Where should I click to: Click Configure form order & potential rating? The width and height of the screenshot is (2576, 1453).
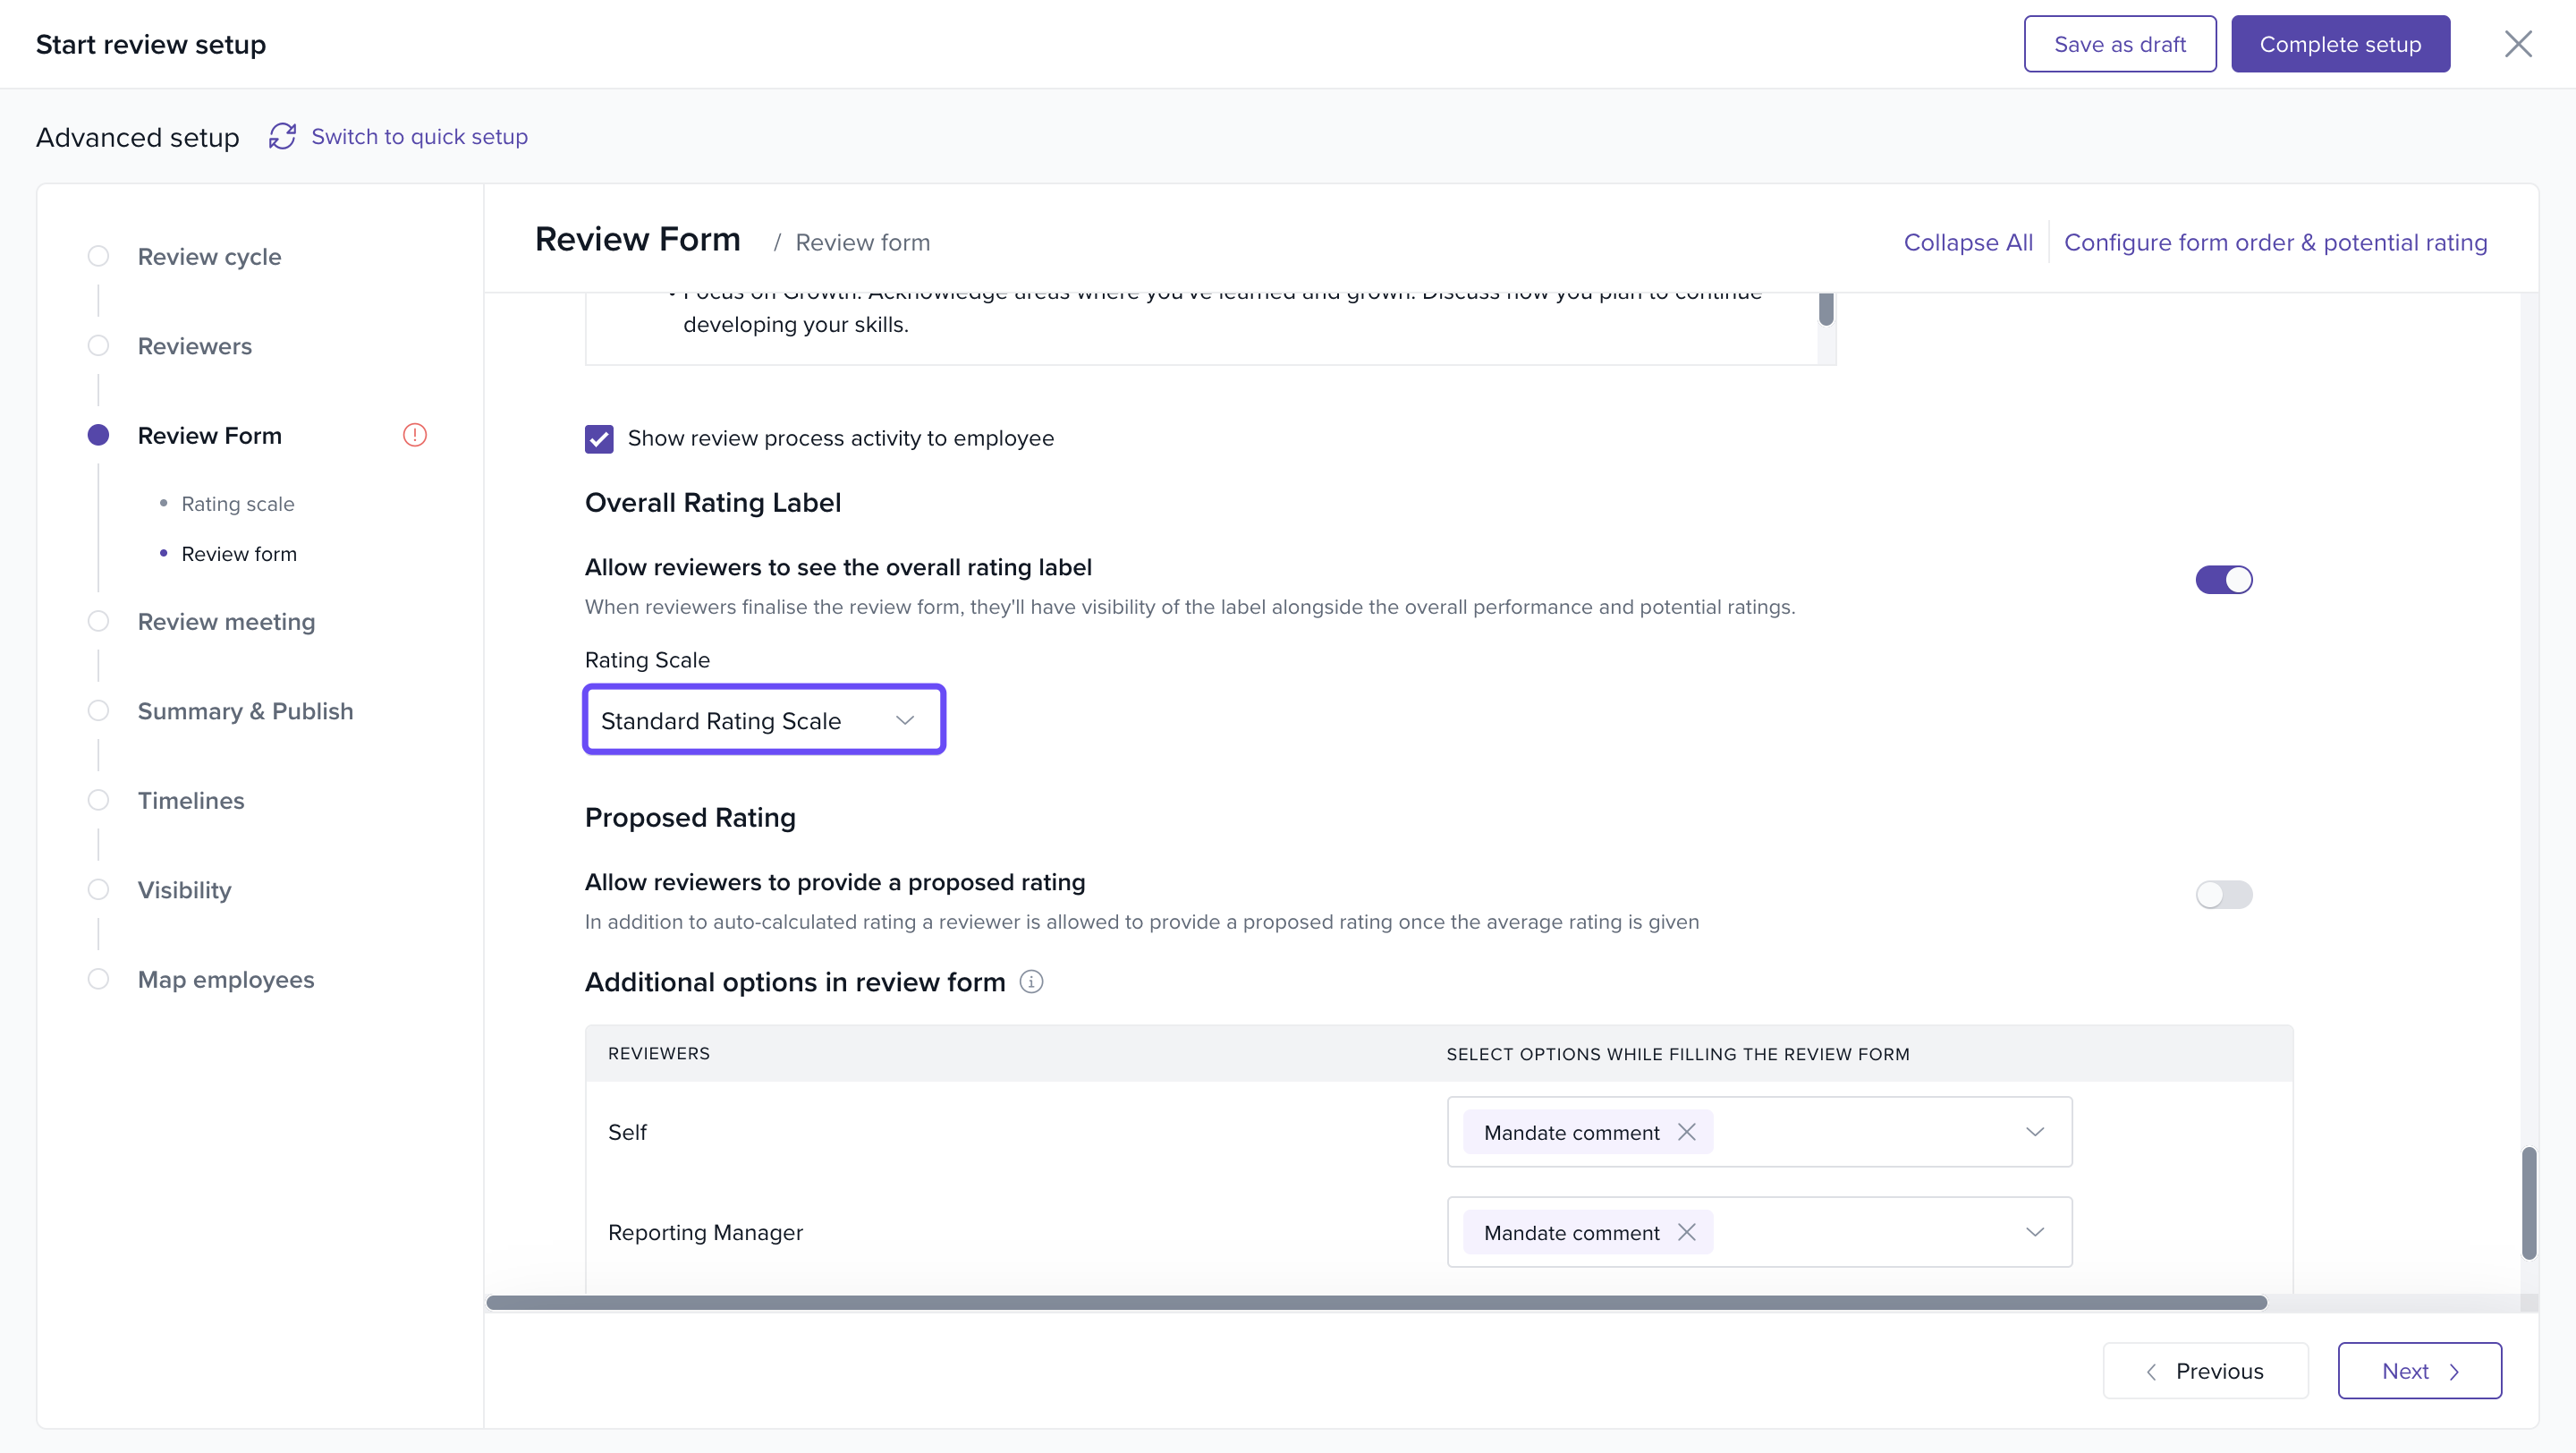click(x=2275, y=242)
